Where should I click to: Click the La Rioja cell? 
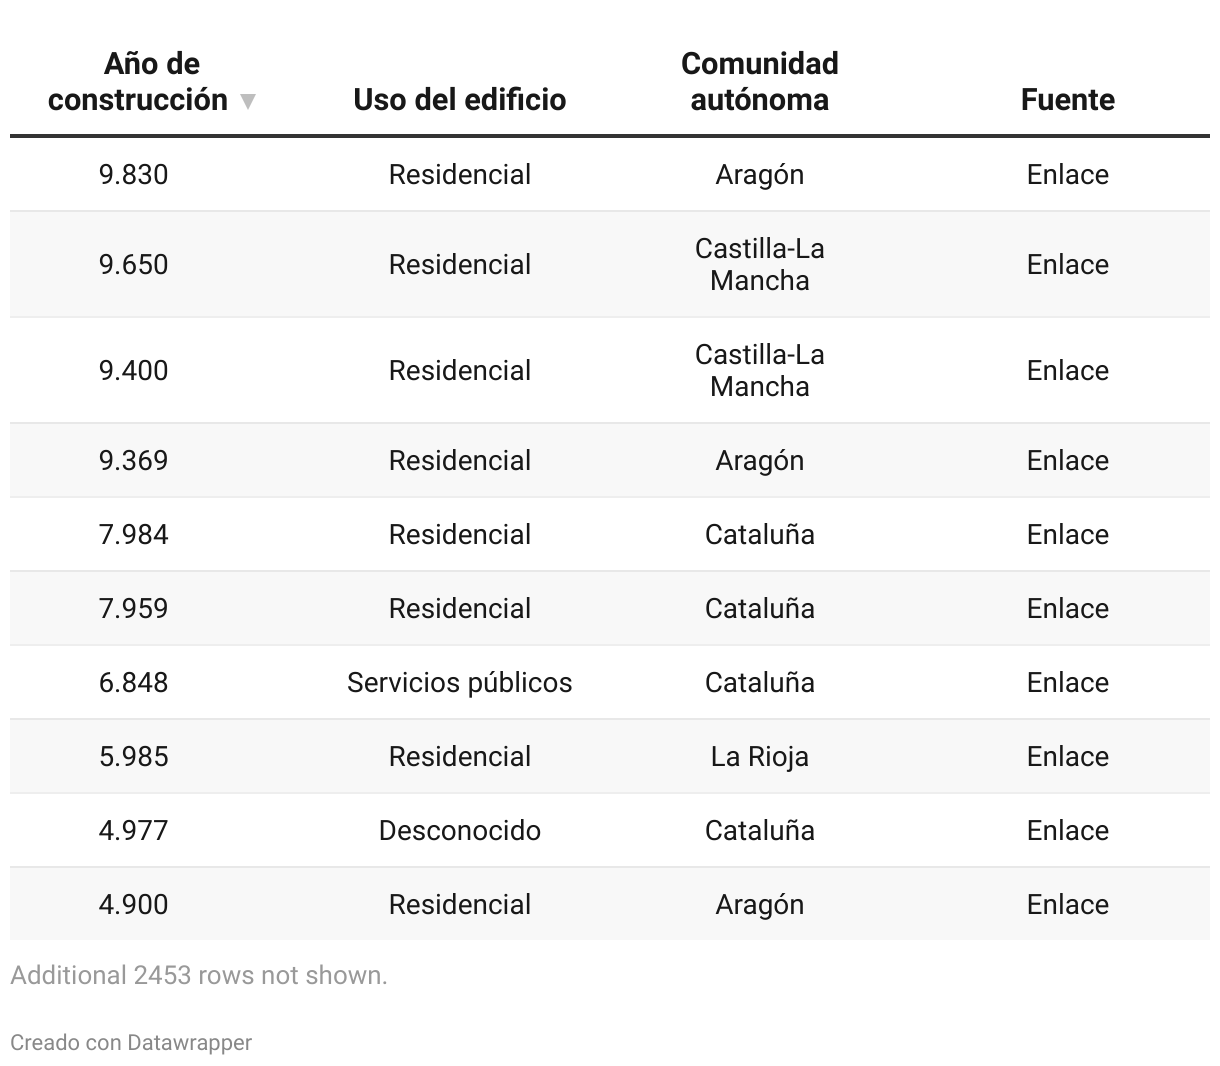click(760, 756)
